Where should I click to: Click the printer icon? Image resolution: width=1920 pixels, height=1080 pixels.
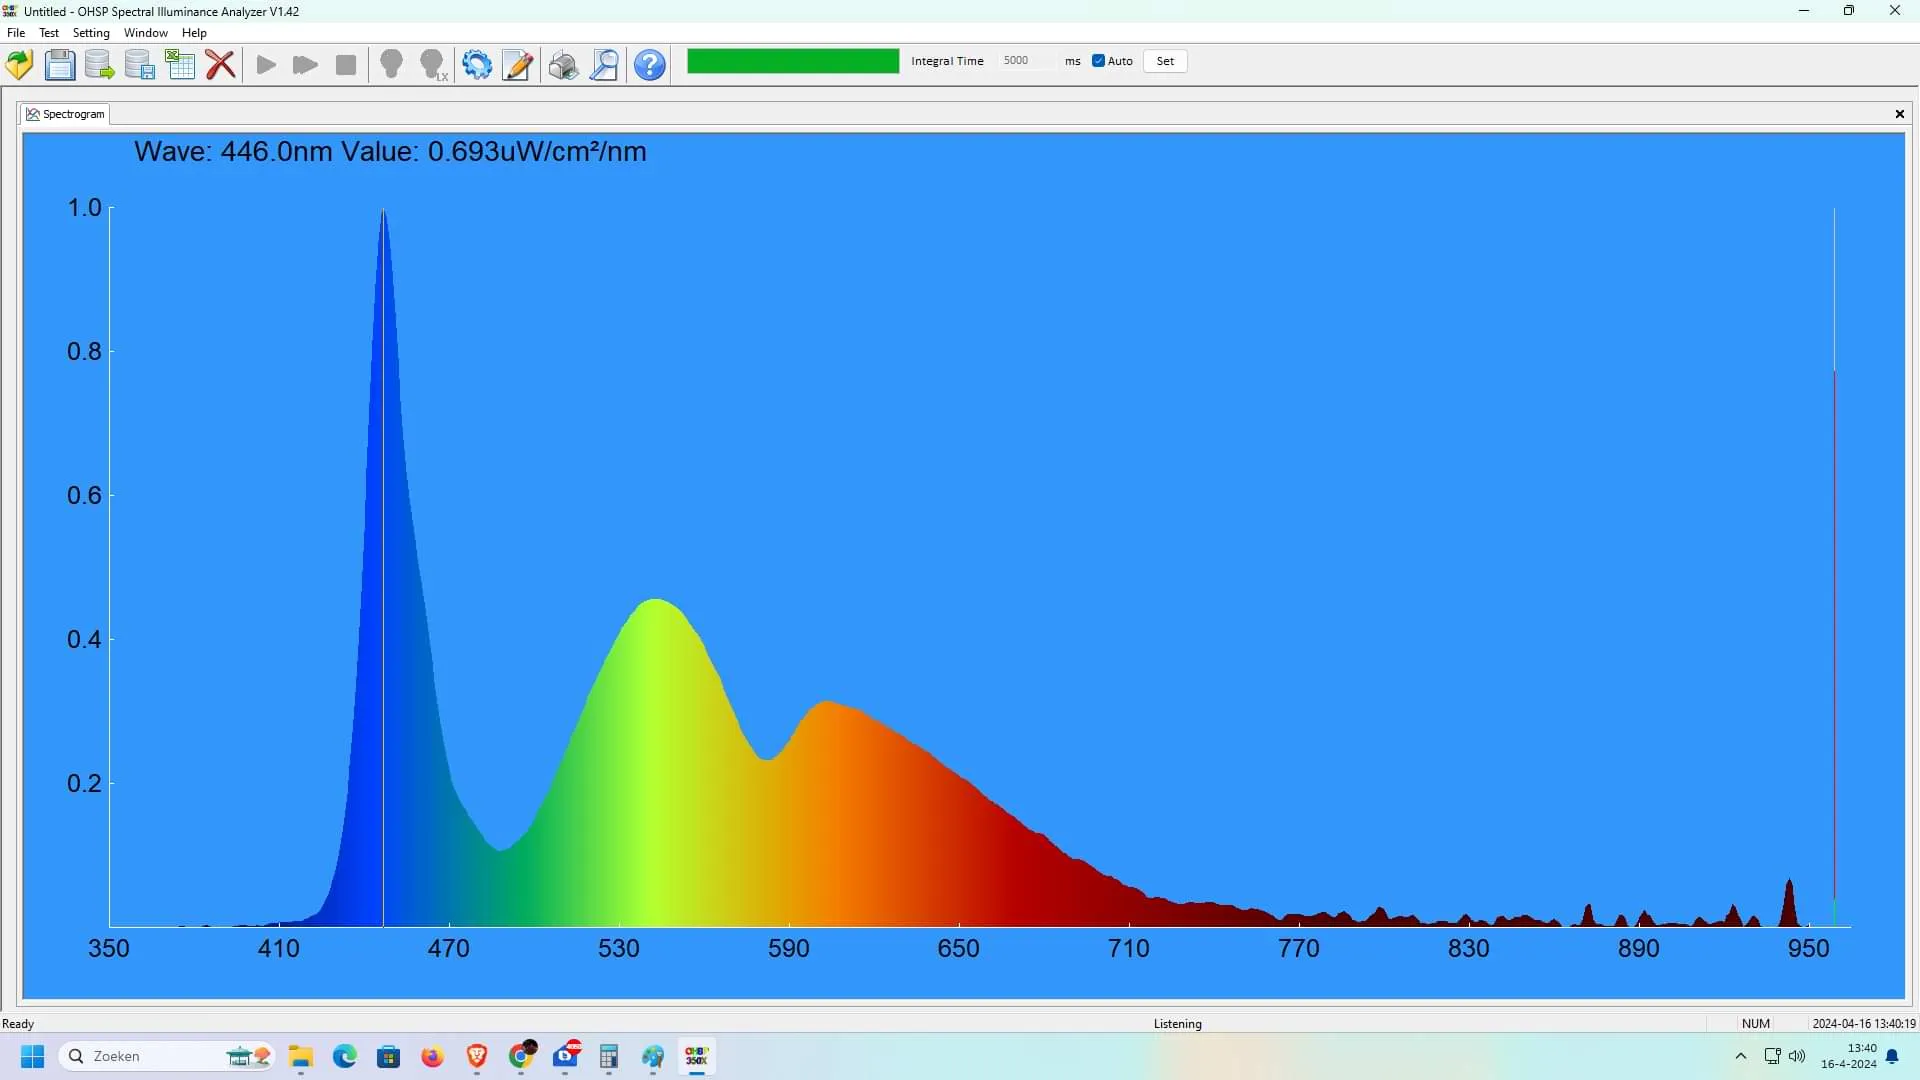(x=563, y=65)
